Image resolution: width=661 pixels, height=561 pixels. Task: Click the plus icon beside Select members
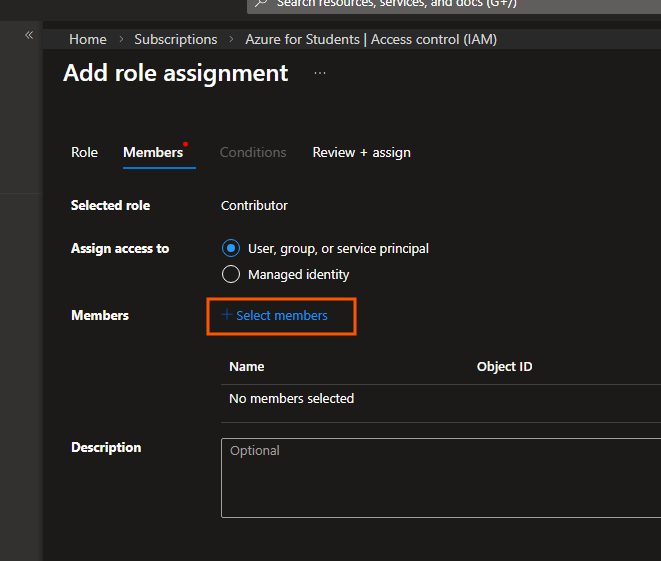tap(227, 315)
